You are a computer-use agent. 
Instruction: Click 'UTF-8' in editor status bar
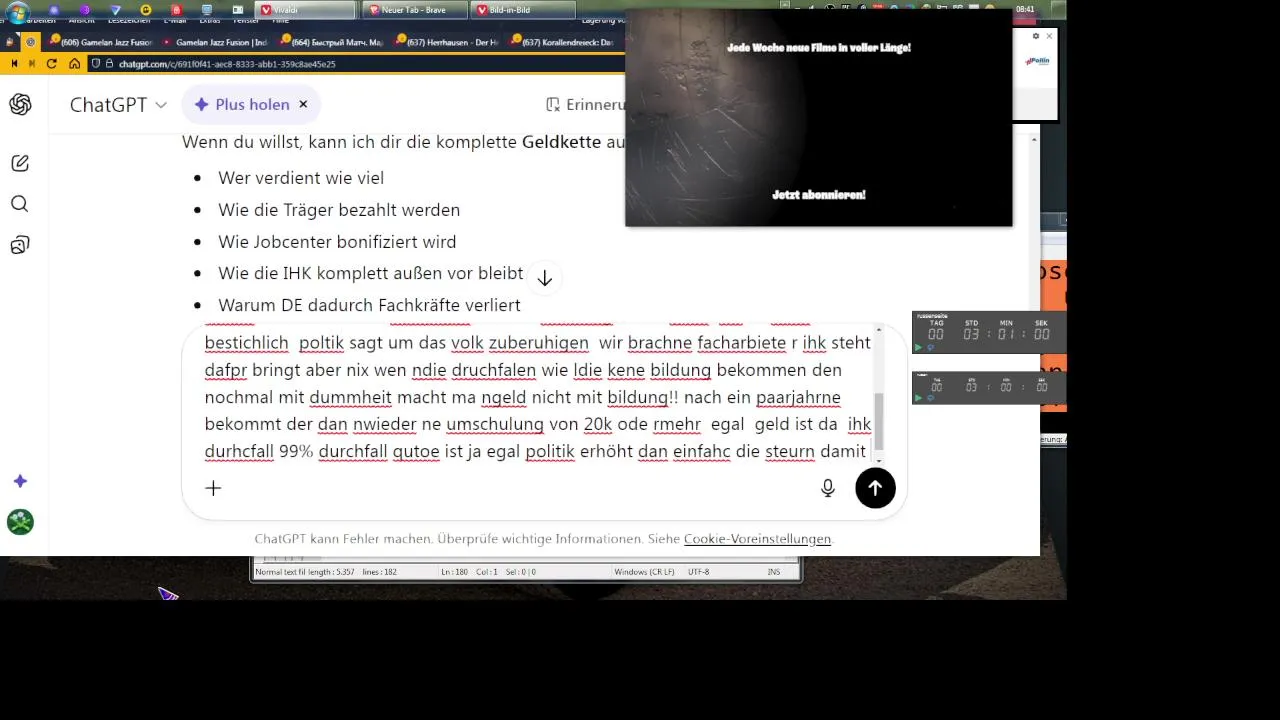698,572
